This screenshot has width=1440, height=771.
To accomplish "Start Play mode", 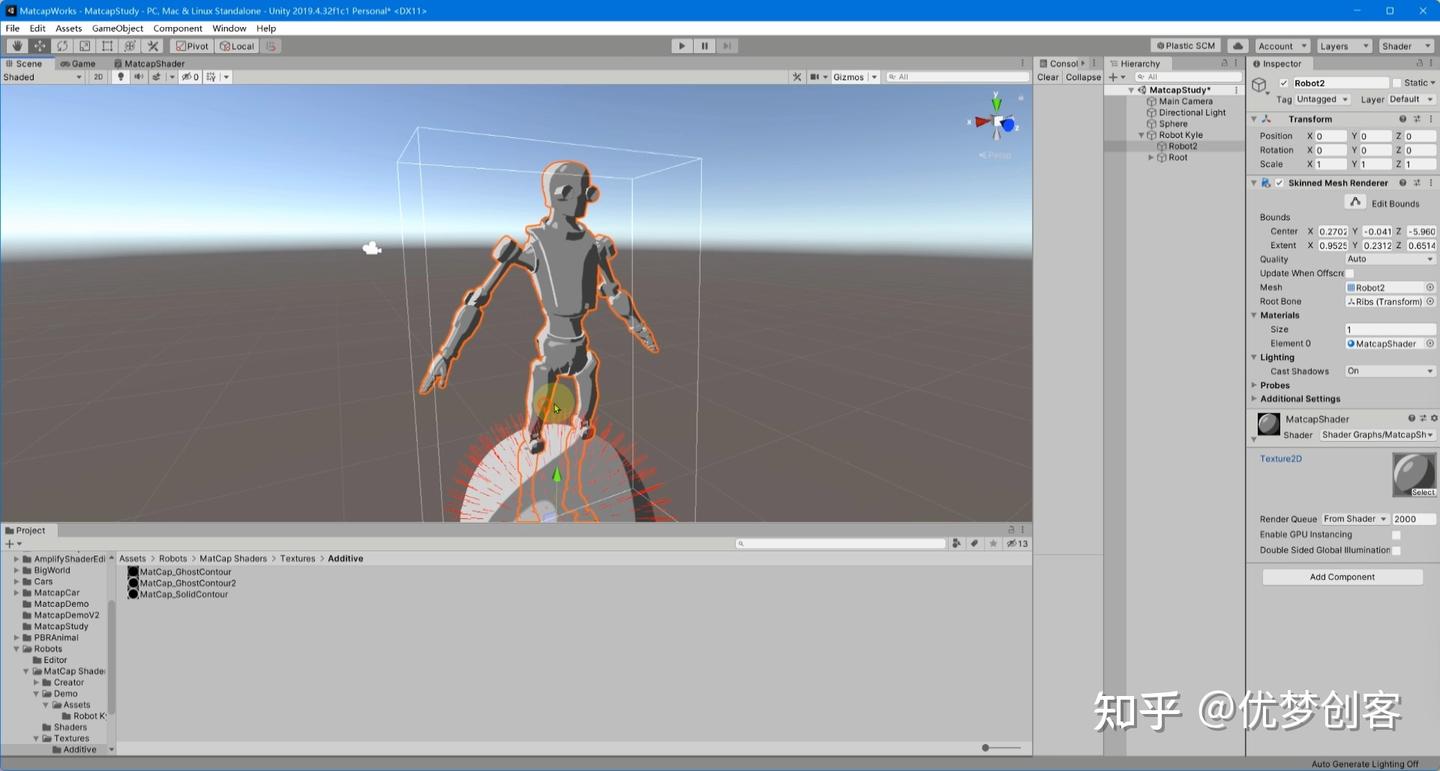I will (x=682, y=46).
